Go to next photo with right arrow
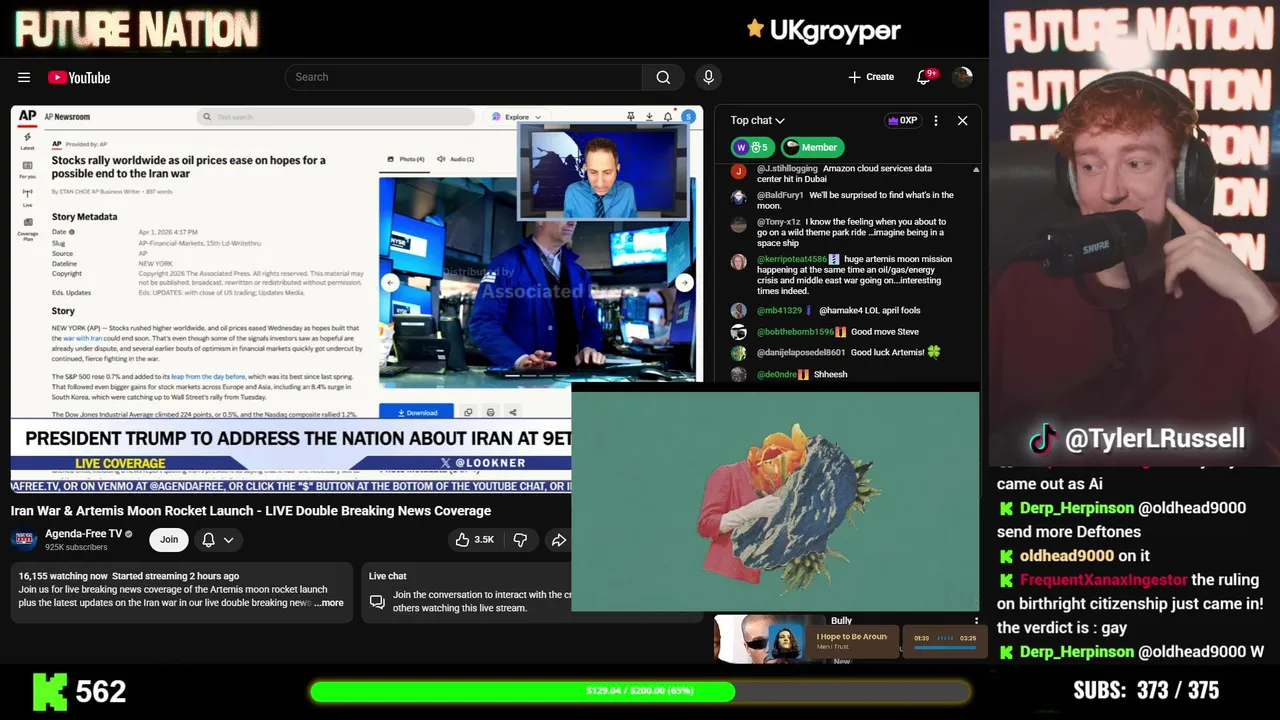The width and height of the screenshot is (1280, 720). 684,283
